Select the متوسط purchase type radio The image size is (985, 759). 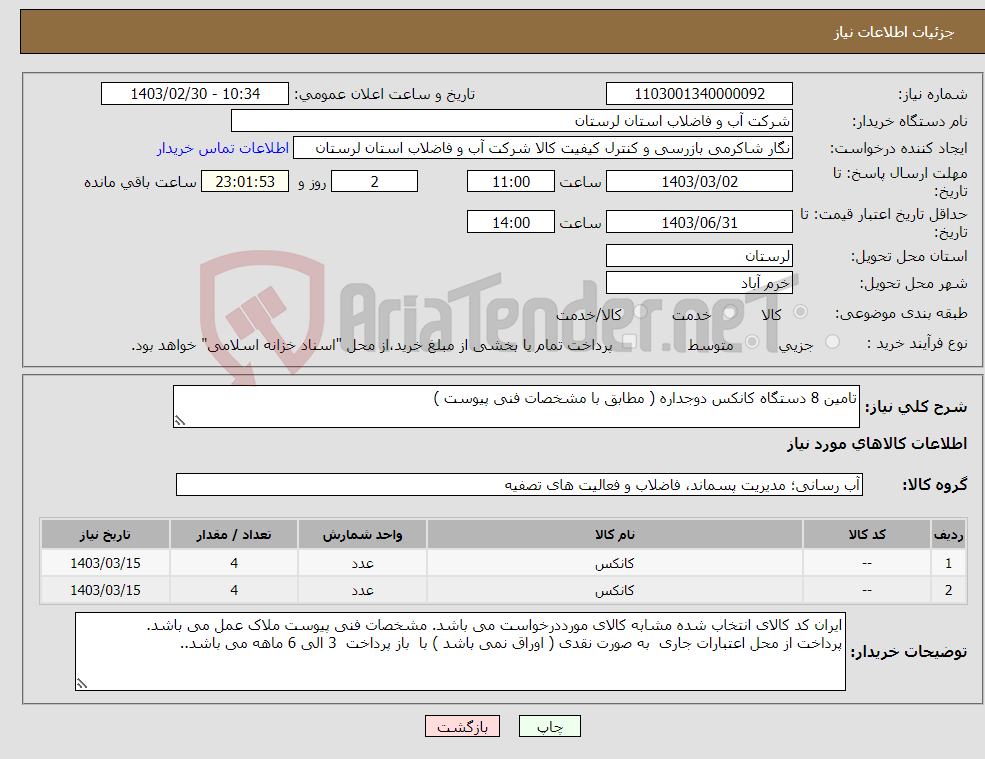(752, 342)
